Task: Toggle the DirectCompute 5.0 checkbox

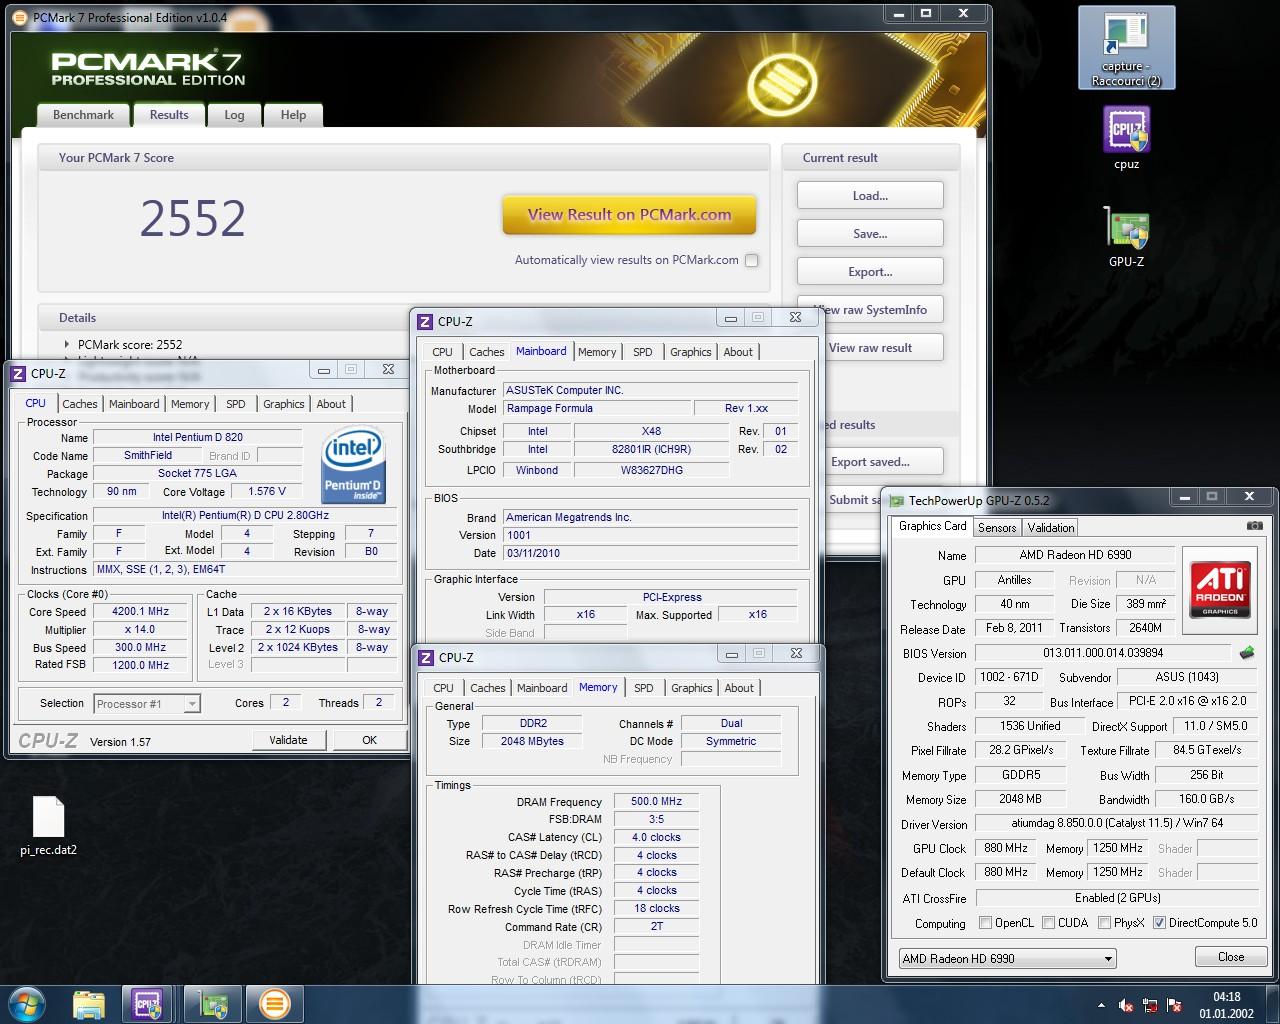Action: [1159, 923]
